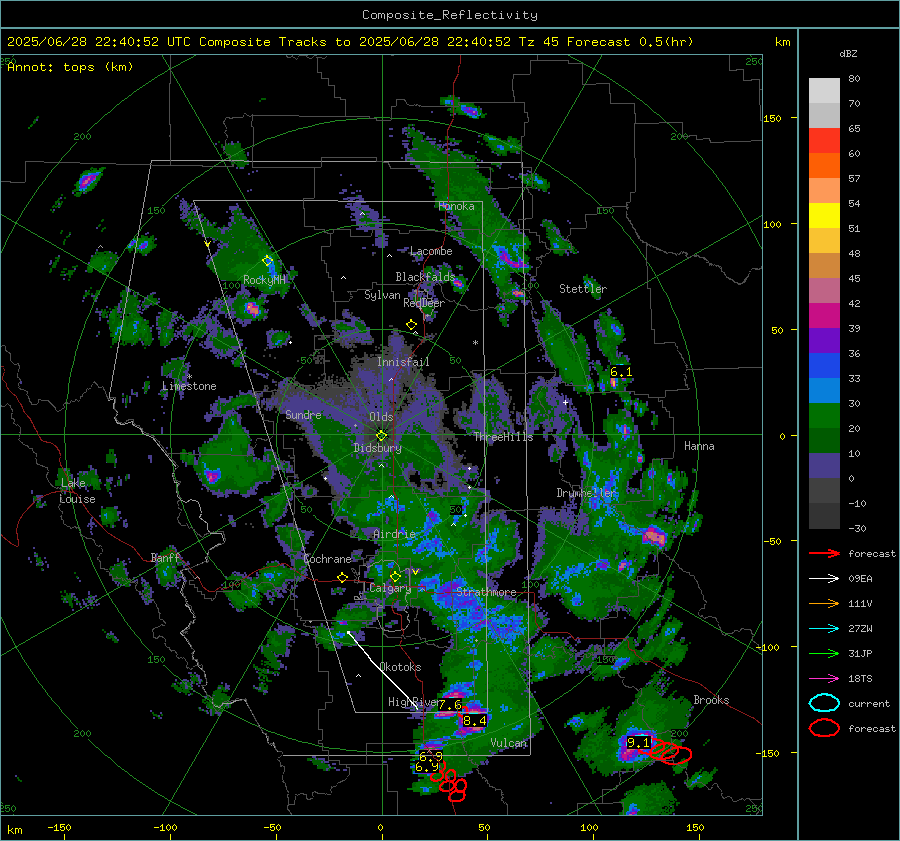The height and width of the screenshot is (841, 900).
Task: Click the yellow diamond marker below Cochrane
Action: pyautogui.click(x=343, y=578)
